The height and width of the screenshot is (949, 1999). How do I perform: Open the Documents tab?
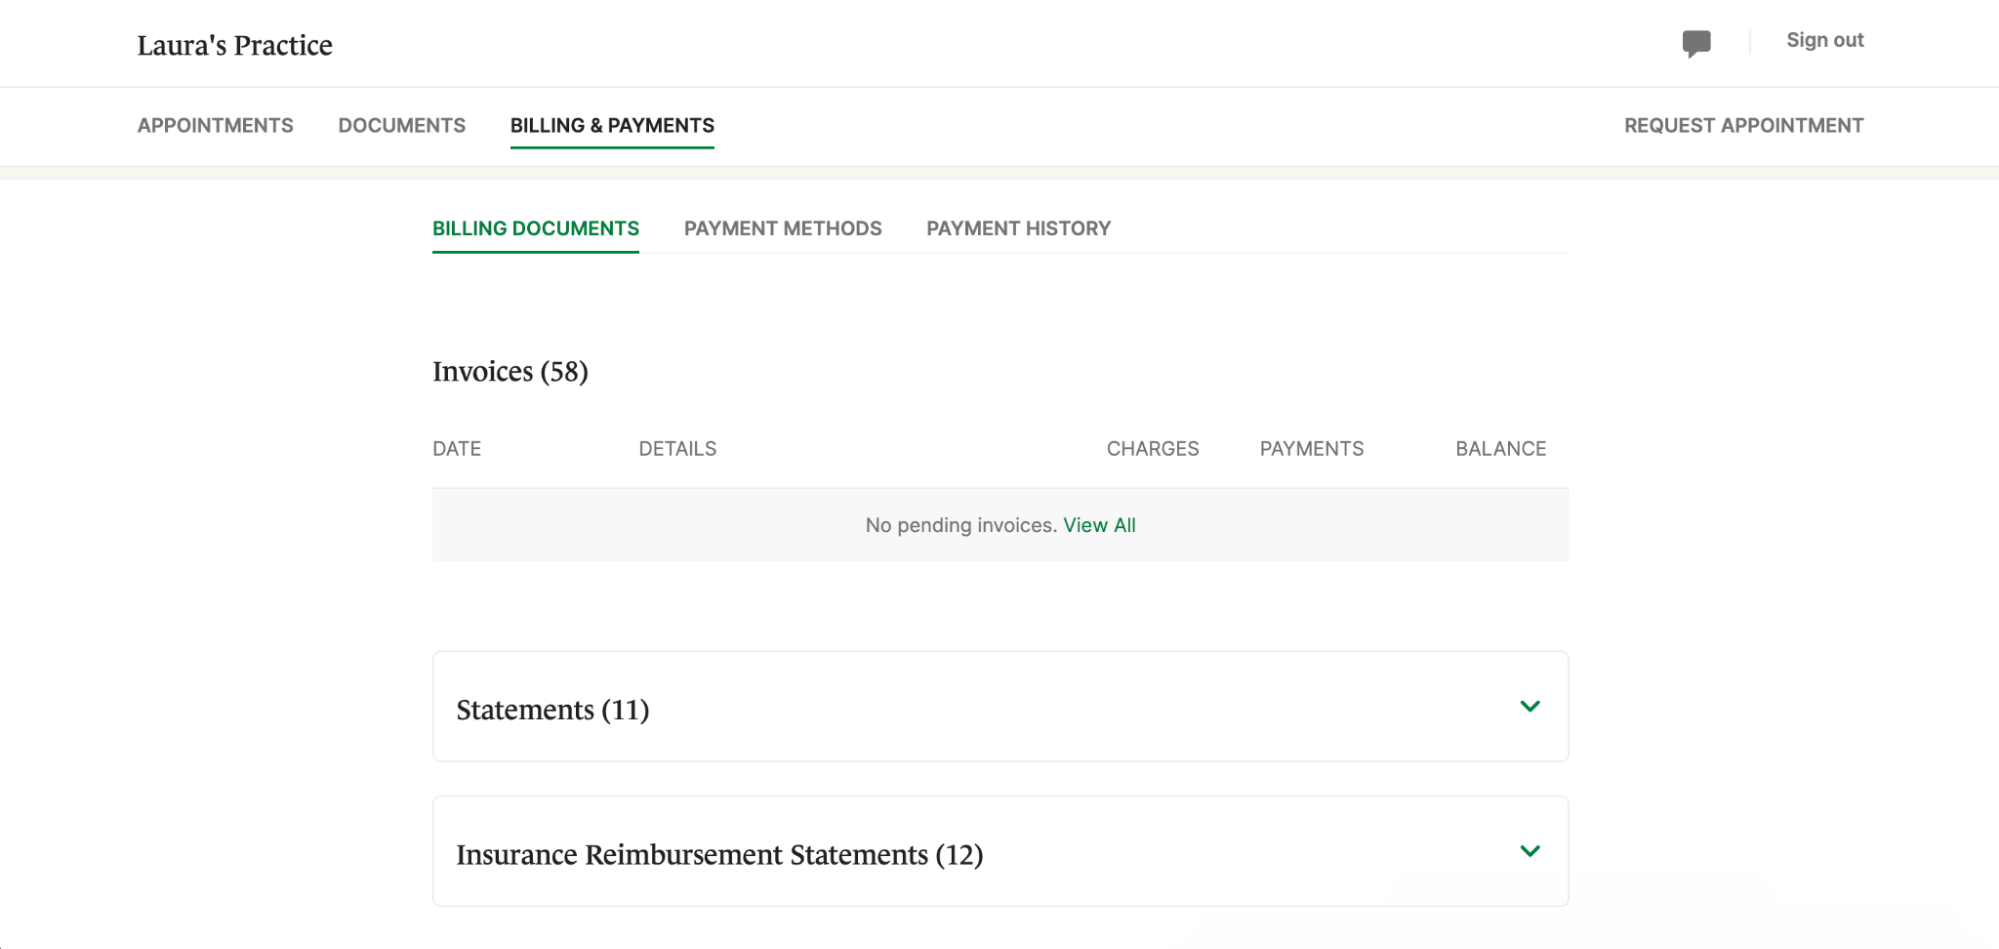click(402, 125)
